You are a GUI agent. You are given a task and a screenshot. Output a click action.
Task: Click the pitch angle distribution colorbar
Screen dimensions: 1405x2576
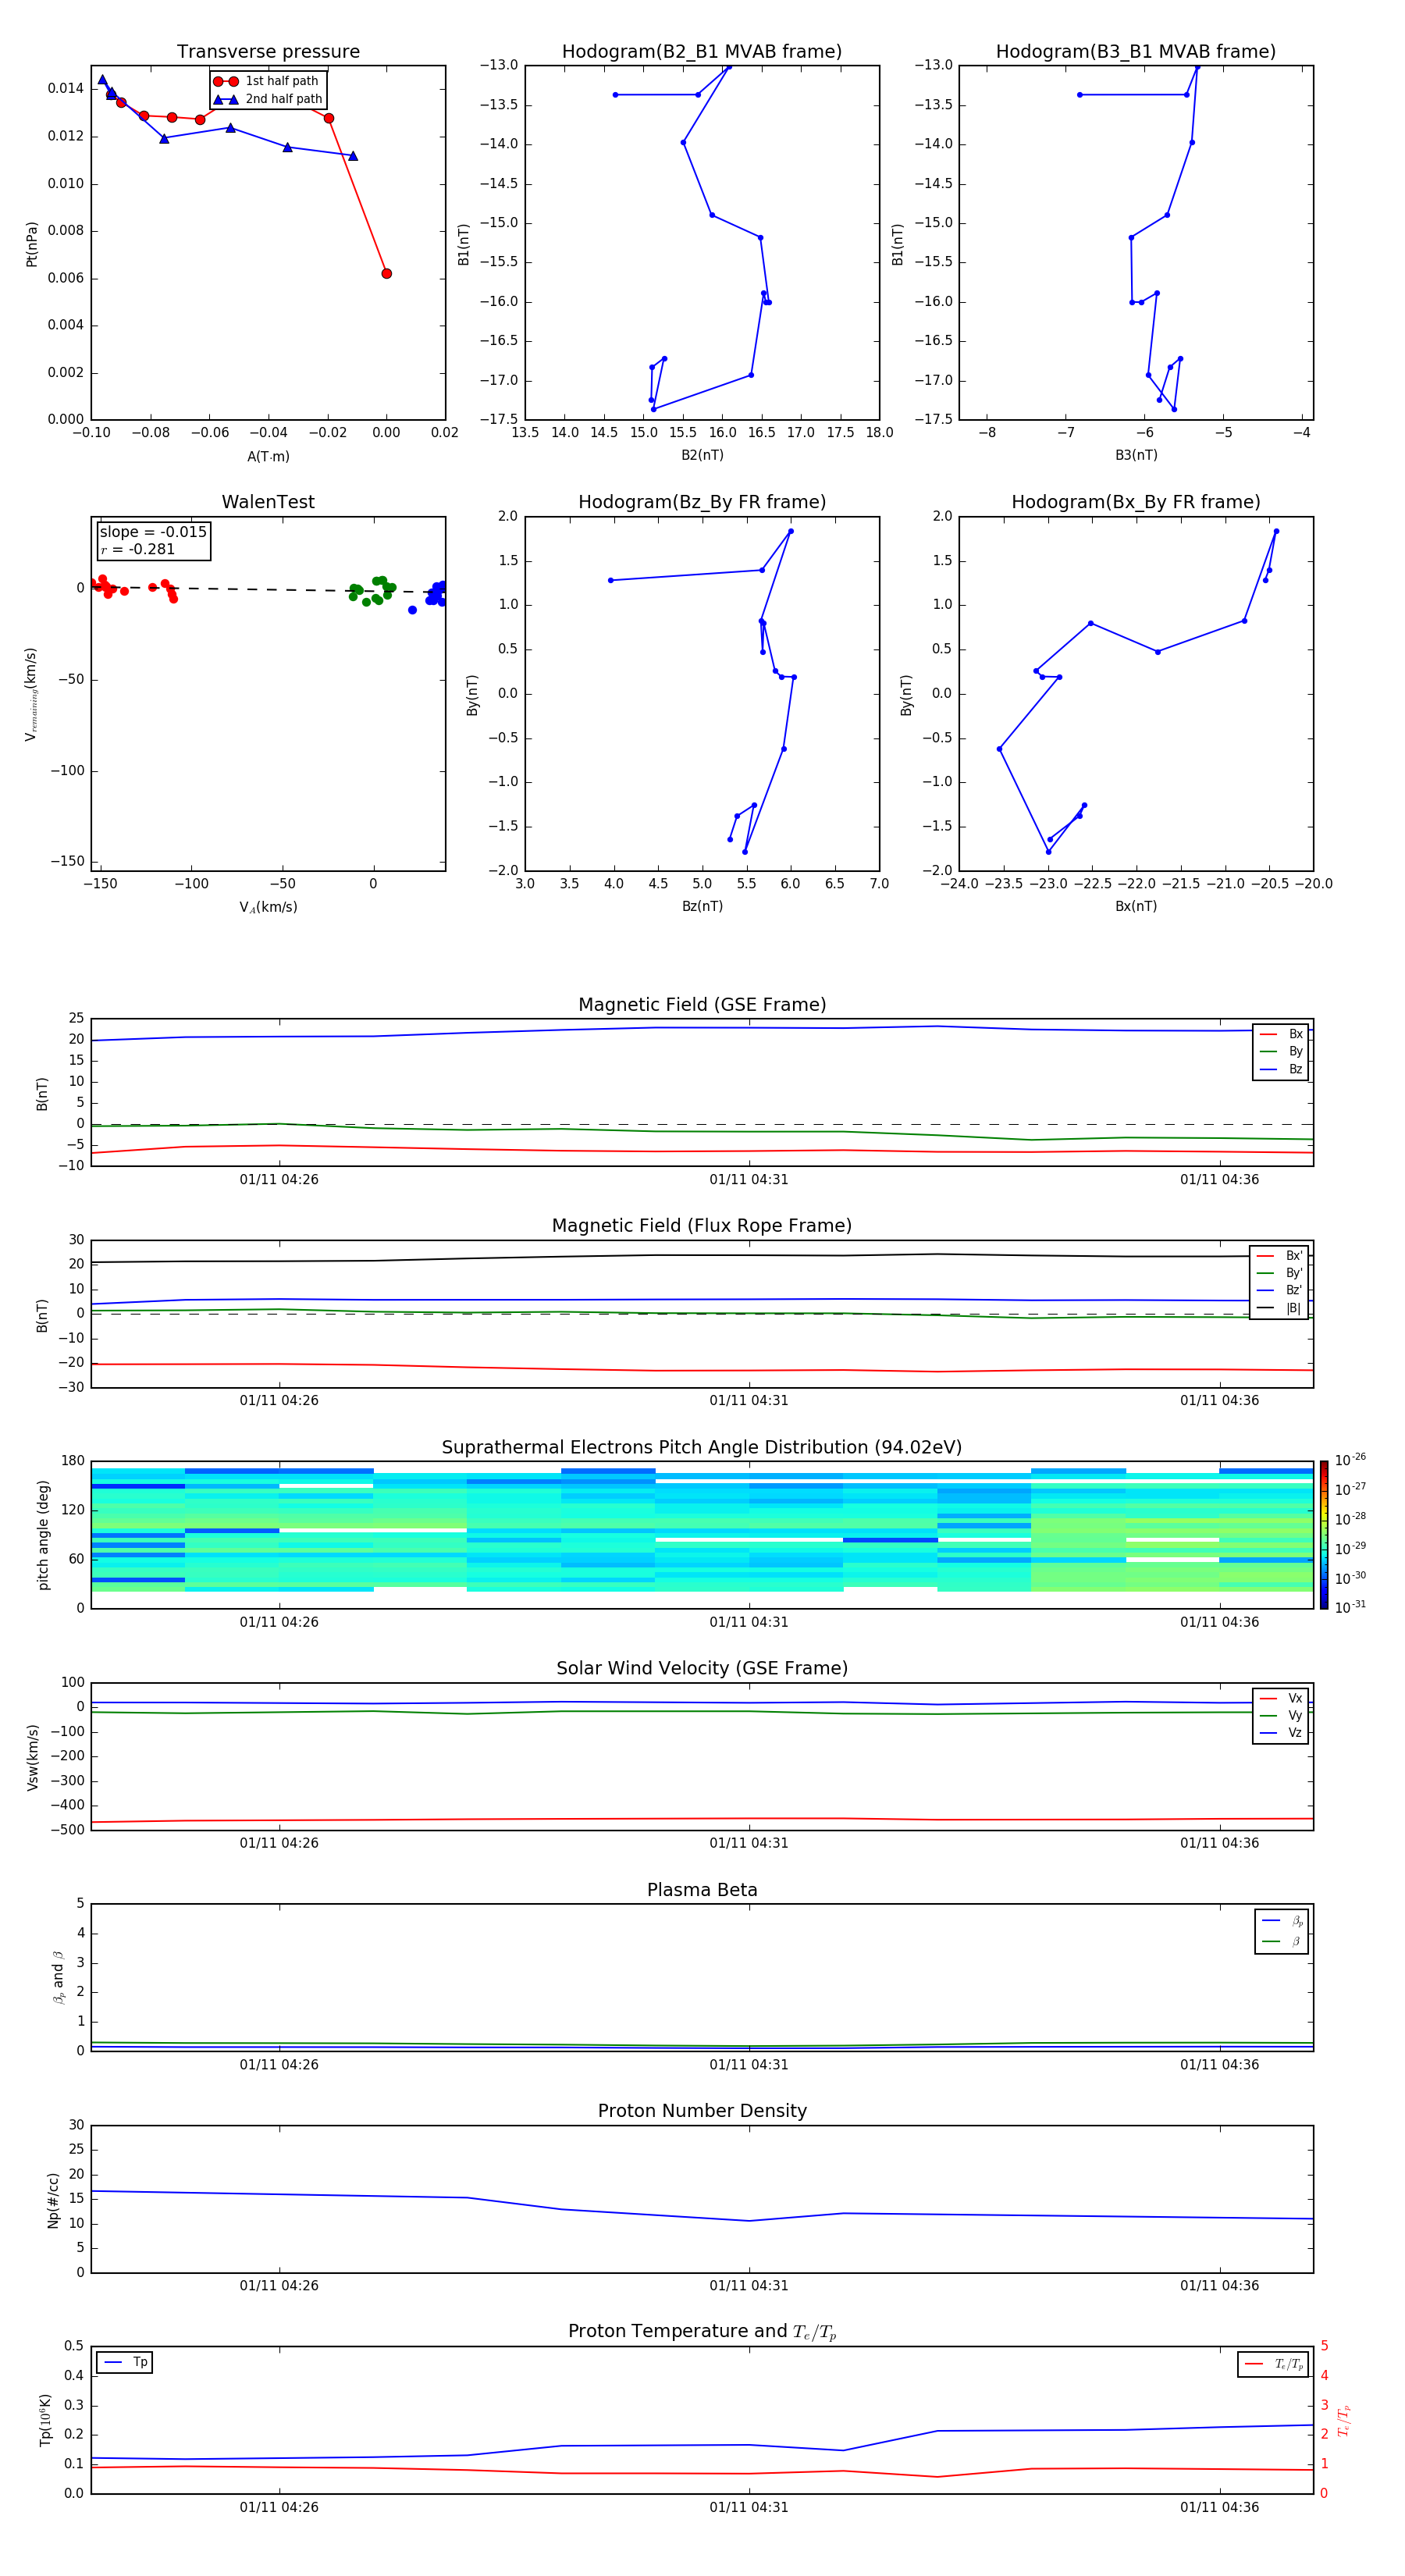pyautogui.click(x=1324, y=1535)
